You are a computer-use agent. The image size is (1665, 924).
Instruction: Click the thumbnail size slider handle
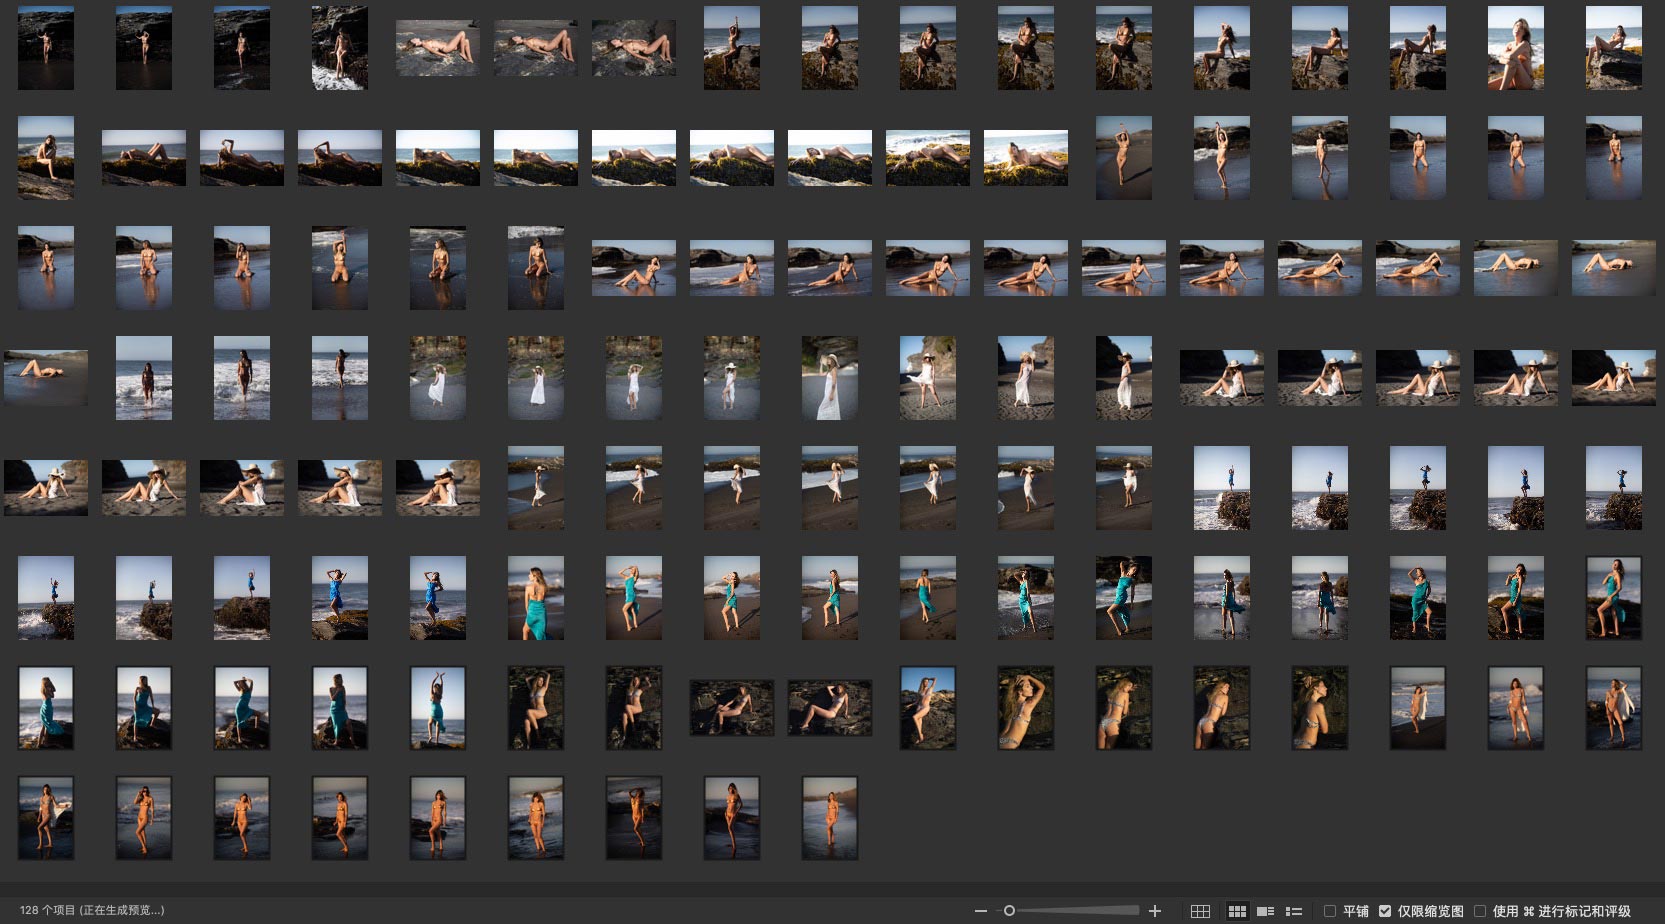click(x=1009, y=911)
